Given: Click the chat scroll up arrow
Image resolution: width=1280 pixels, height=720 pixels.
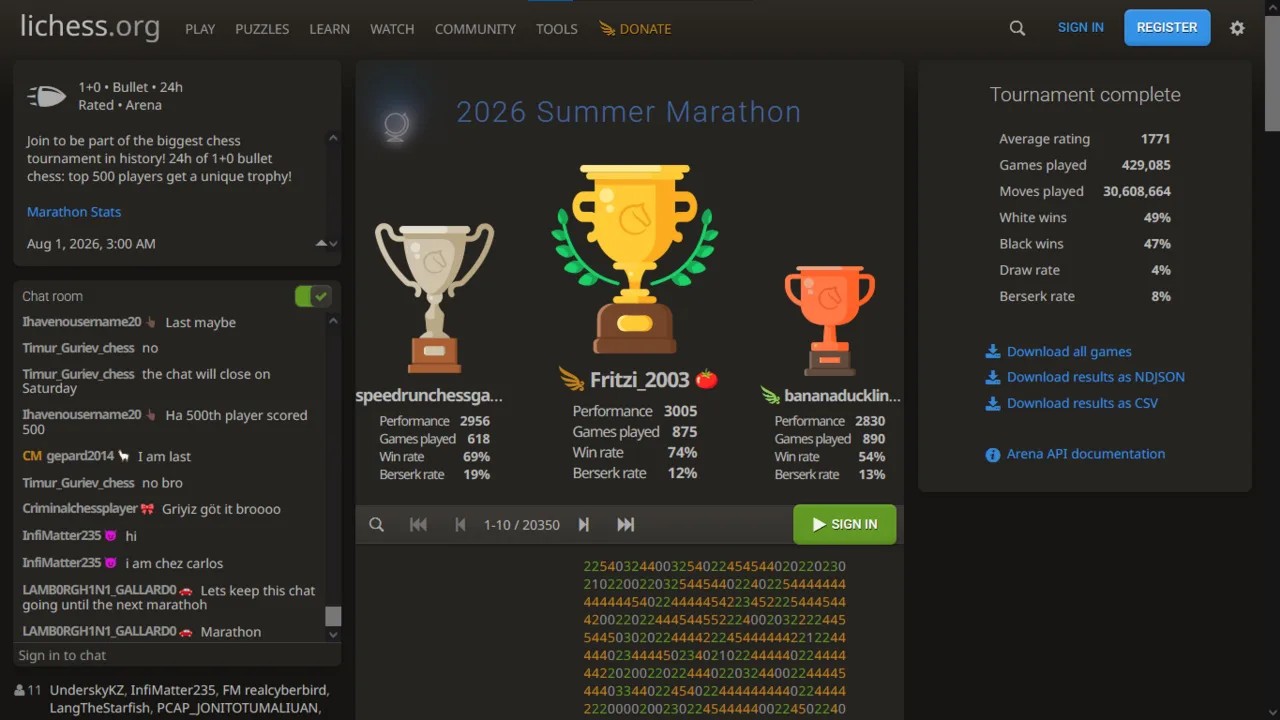Looking at the screenshot, I should tap(333, 321).
